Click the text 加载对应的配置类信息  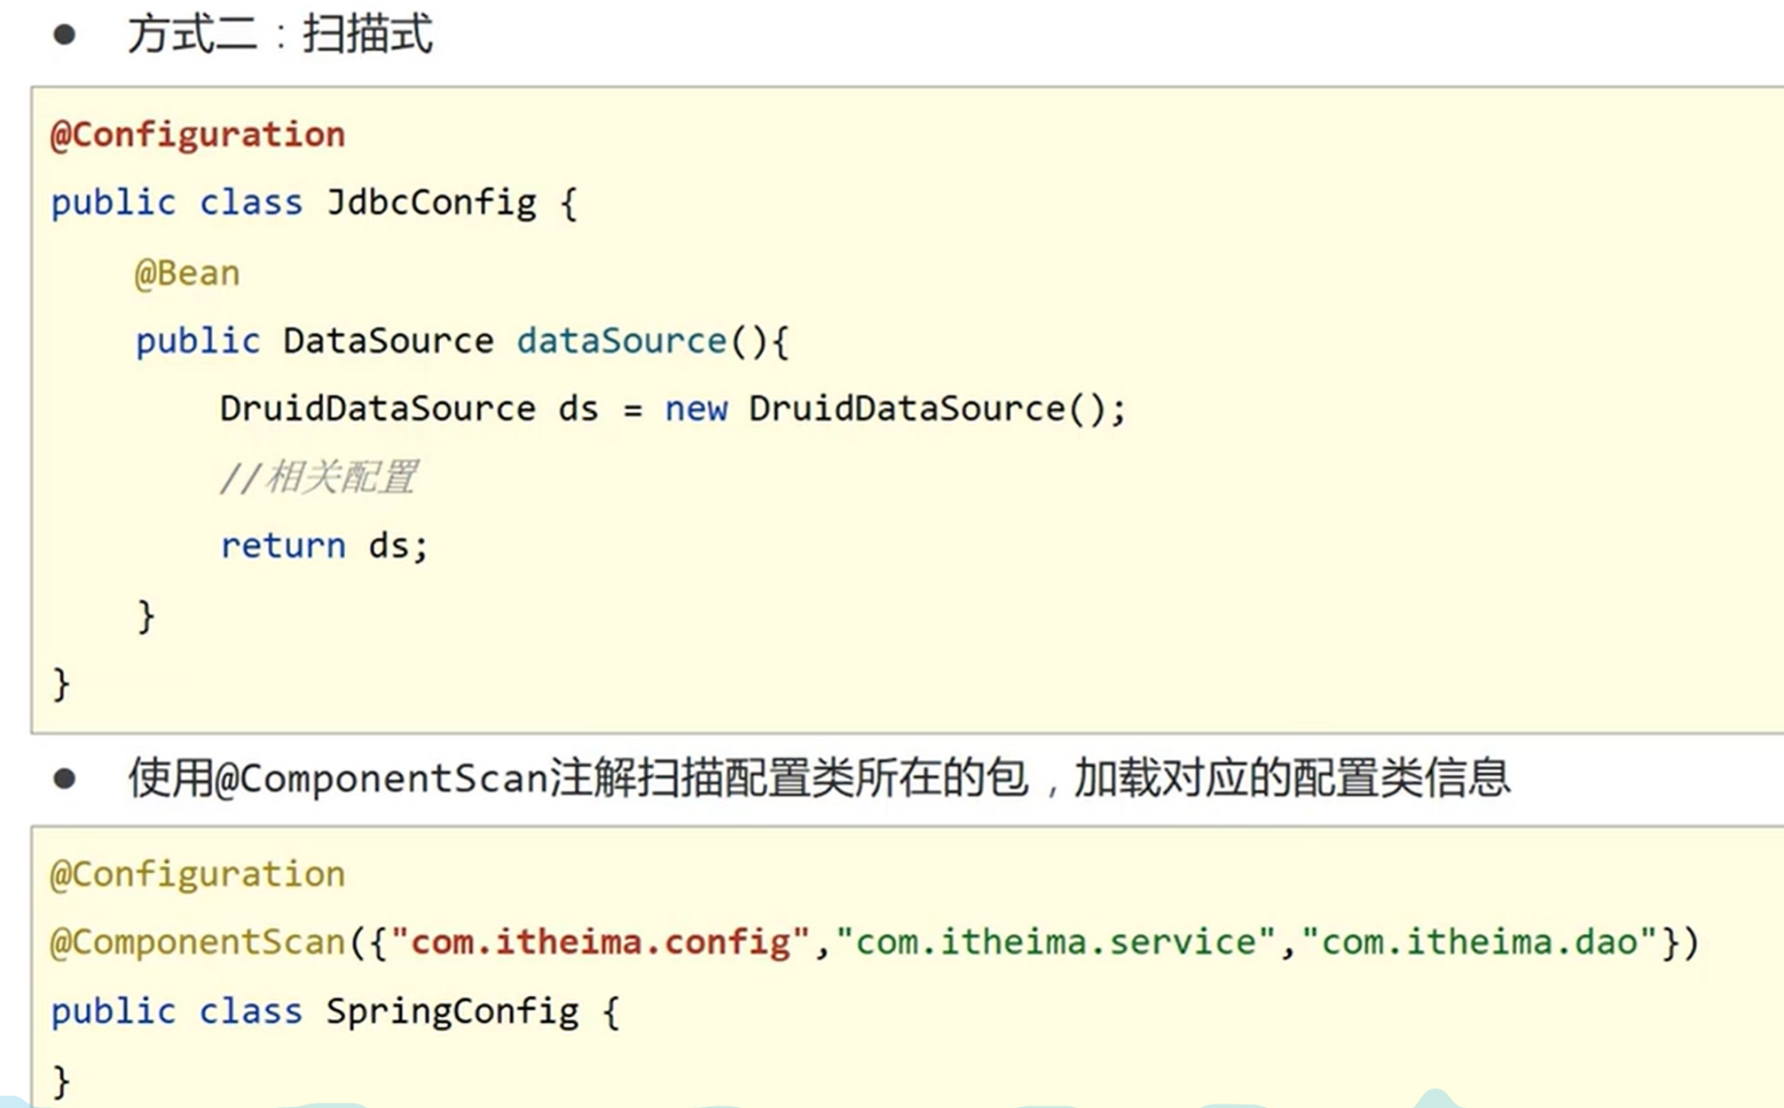(1291, 778)
